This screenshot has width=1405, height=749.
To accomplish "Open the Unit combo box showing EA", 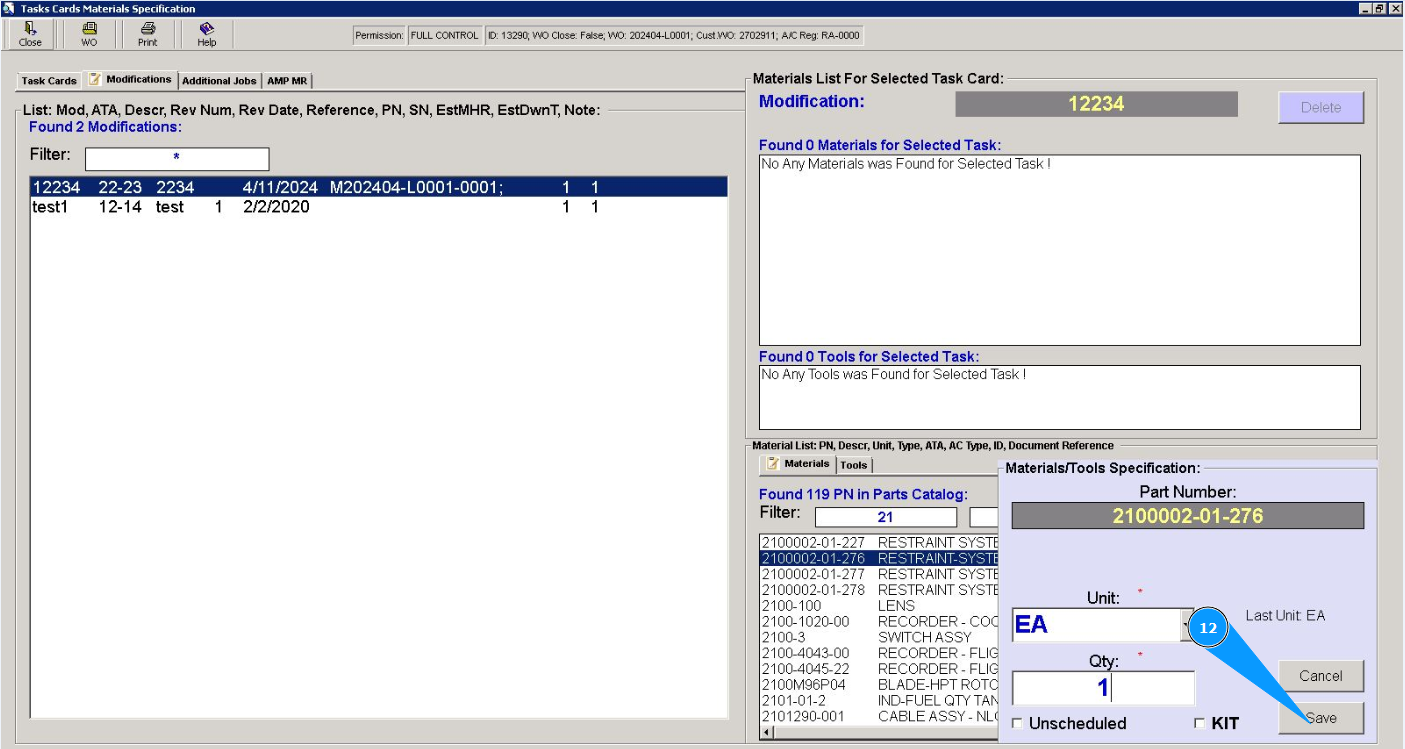I will pyautogui.click(x=1103, y=625).
